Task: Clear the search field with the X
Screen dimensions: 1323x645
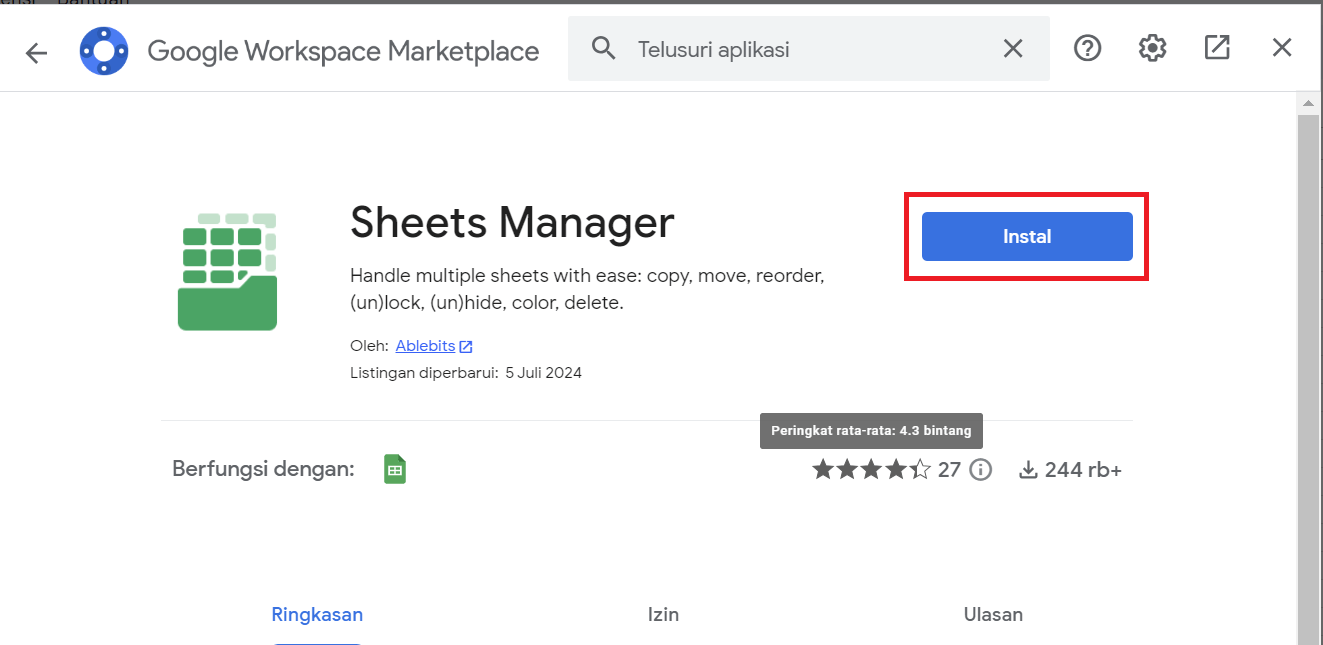Action: (x=1013, y=47)
